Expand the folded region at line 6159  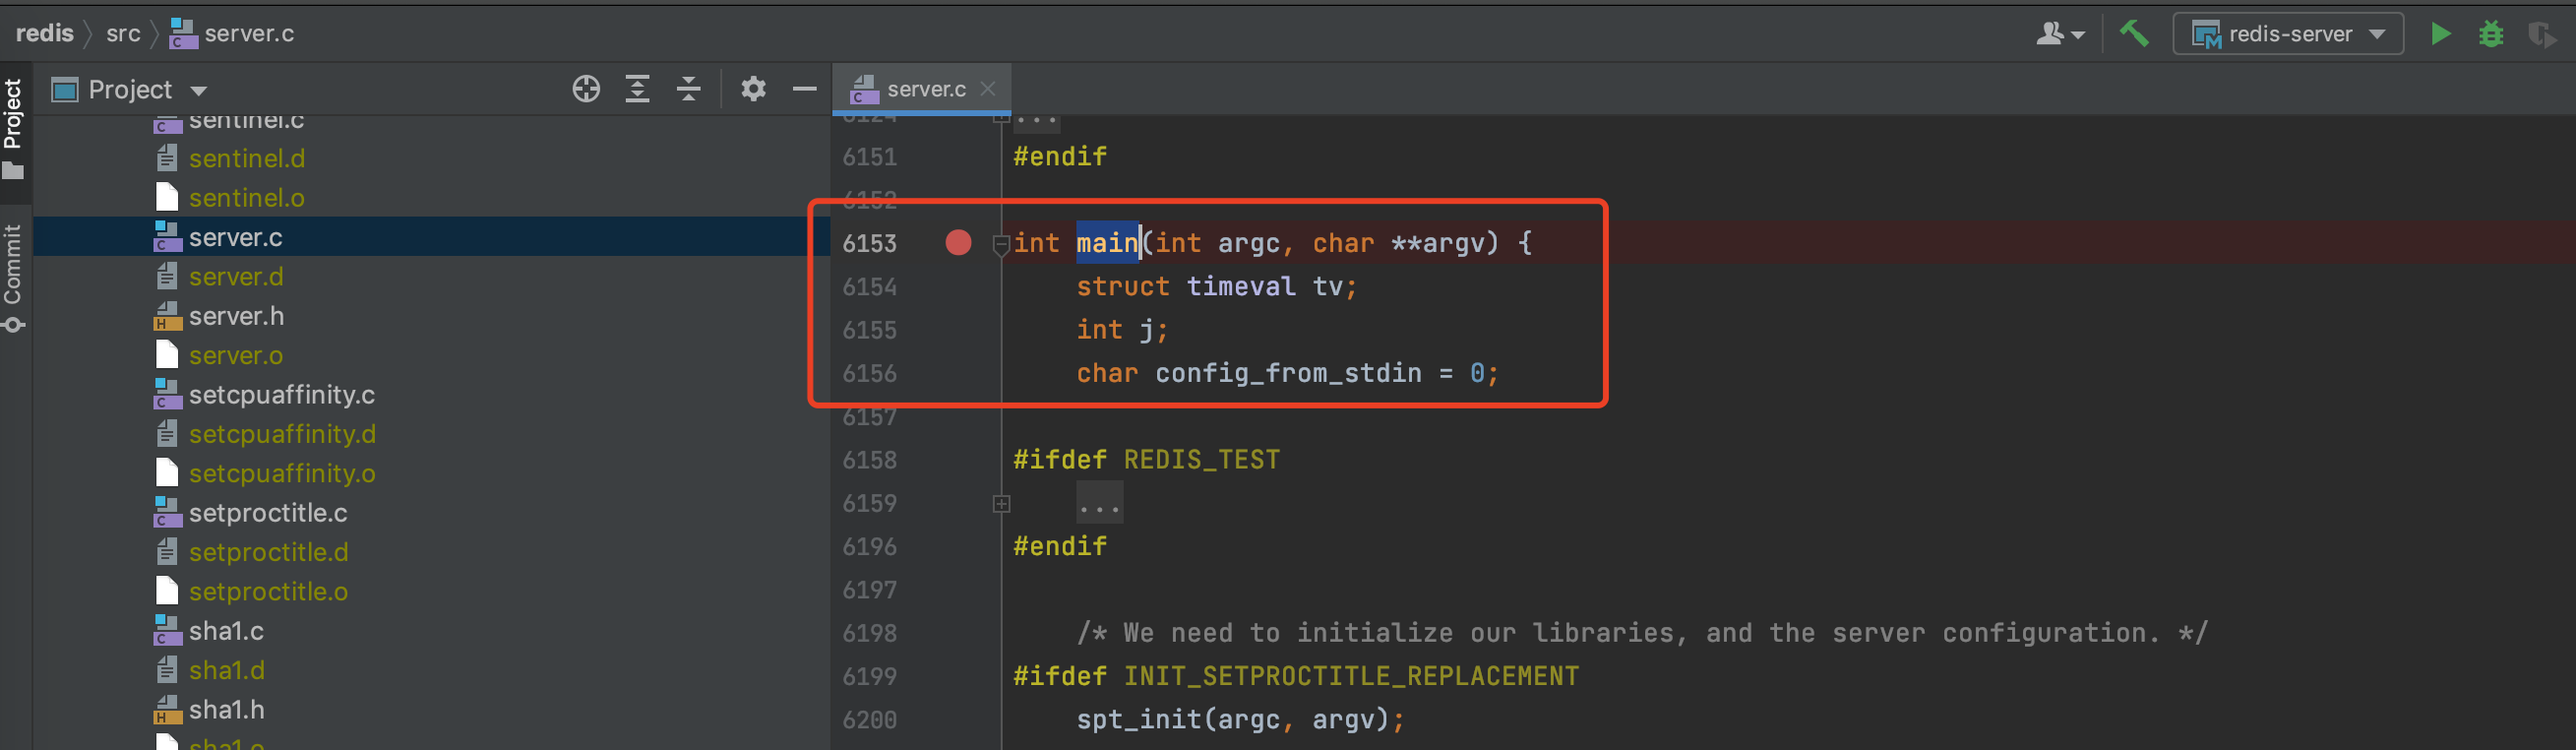(1001, 504)
